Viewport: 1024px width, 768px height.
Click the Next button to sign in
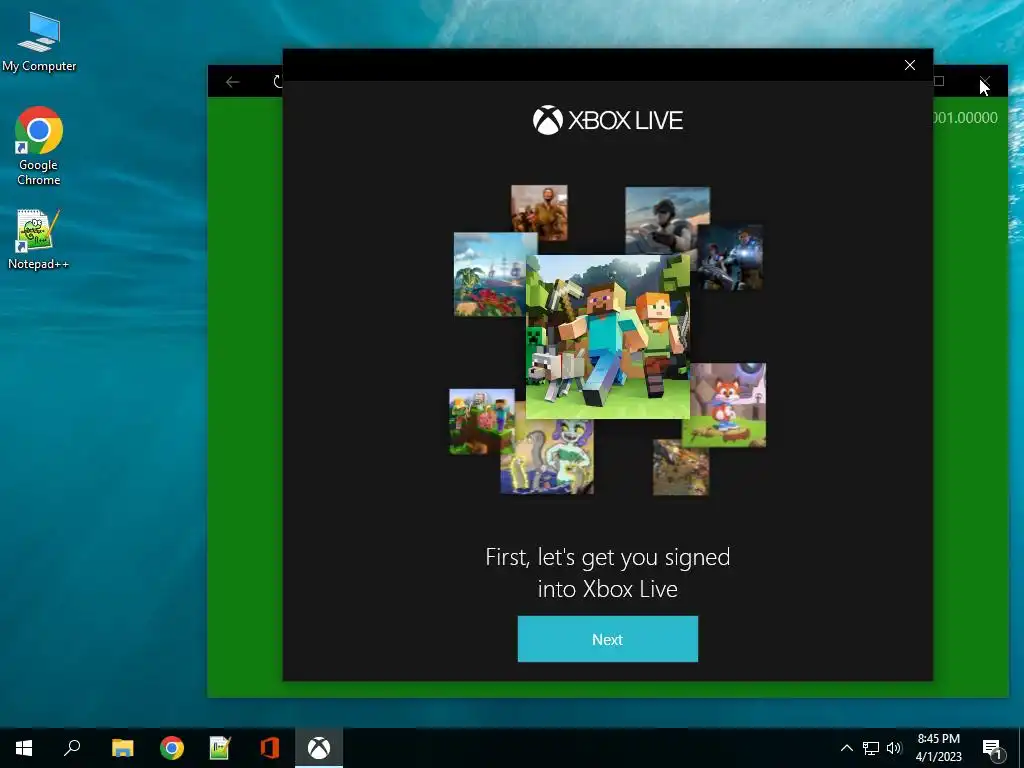click(x=607, y=639)
